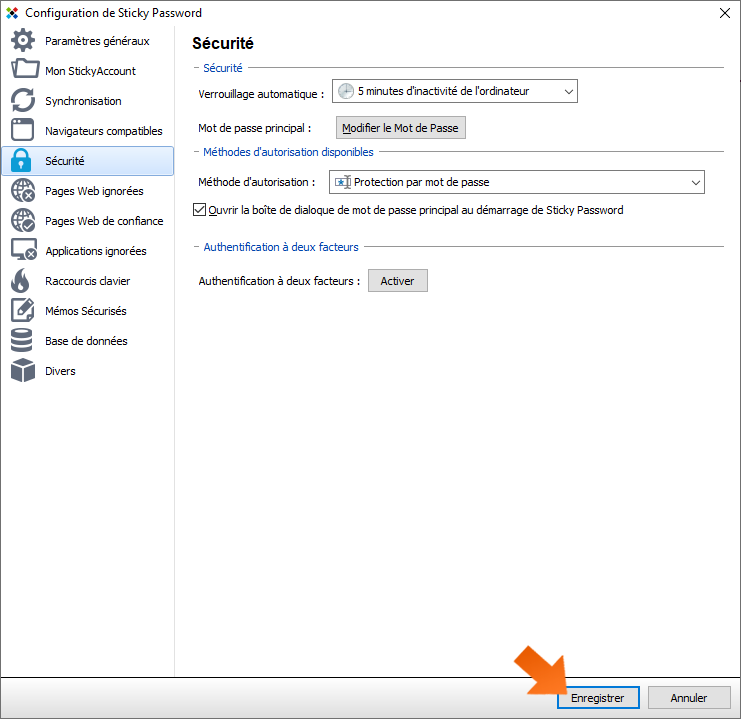Image resolution: width=741 pixels, height=719 pixels.
Task: Open Applications ignorées settings
Action: 88,251
